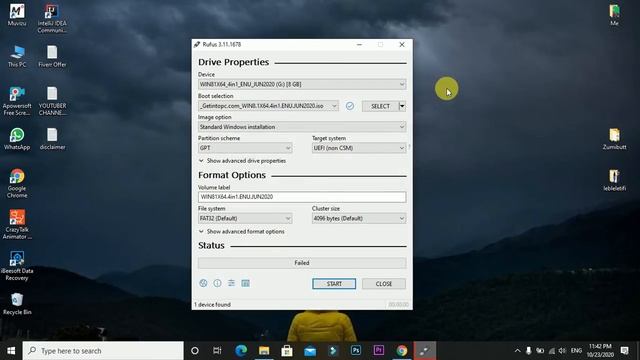640x360 pixels.
Task: Click the Failed status progress bar
Action: (302, 263)
